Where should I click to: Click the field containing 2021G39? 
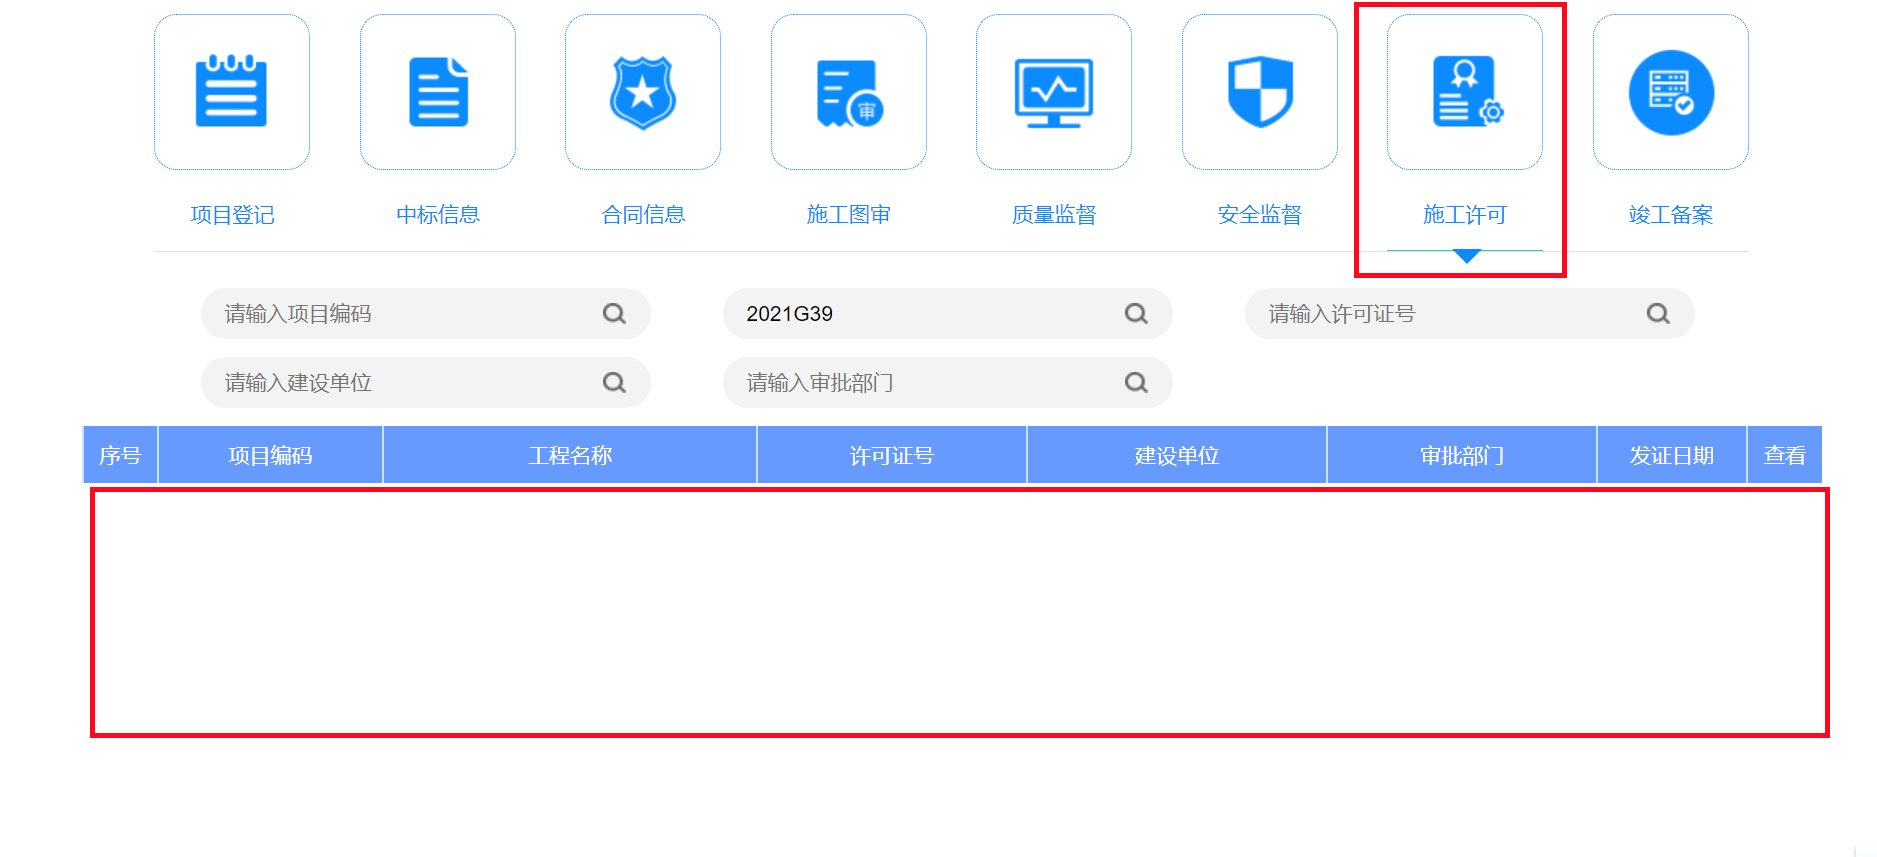(920, 314)
